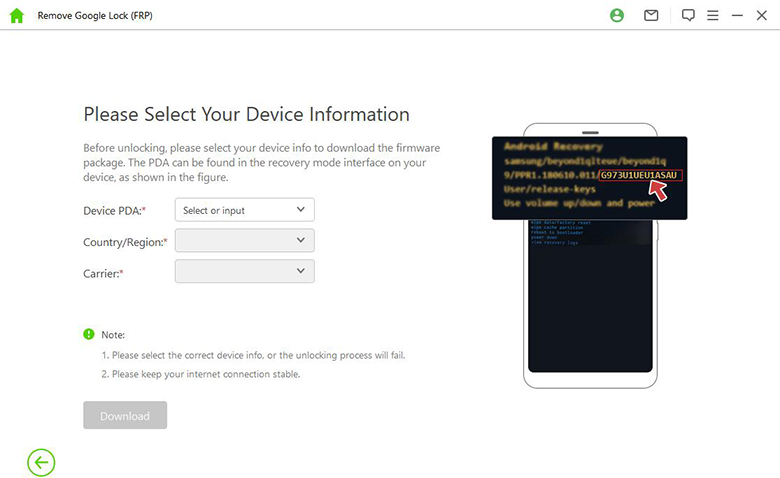
Task: Open the hamburger menu in title bar
Action: (713, 16)
